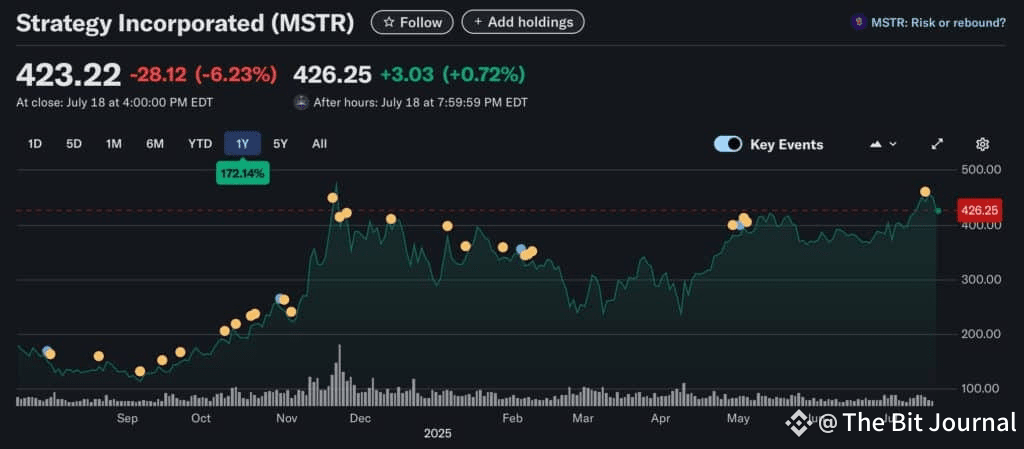Image resolution: width=1024 pixels, height=449 pixels.
Task: Choose the YTD range
Action: (x=200, y=144)
